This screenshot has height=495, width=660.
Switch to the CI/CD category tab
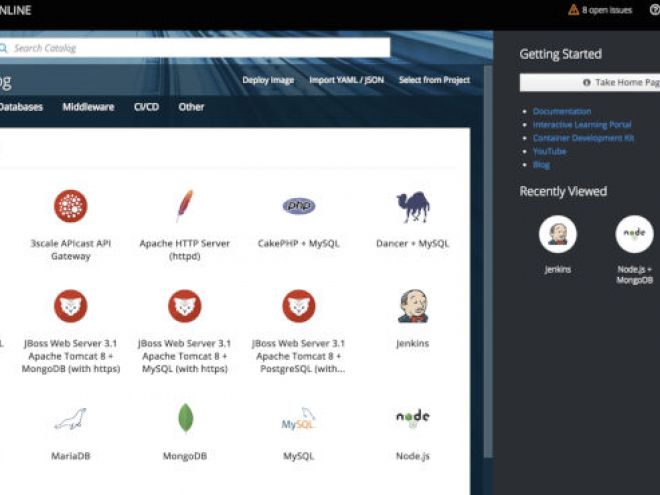pos(146,107)
